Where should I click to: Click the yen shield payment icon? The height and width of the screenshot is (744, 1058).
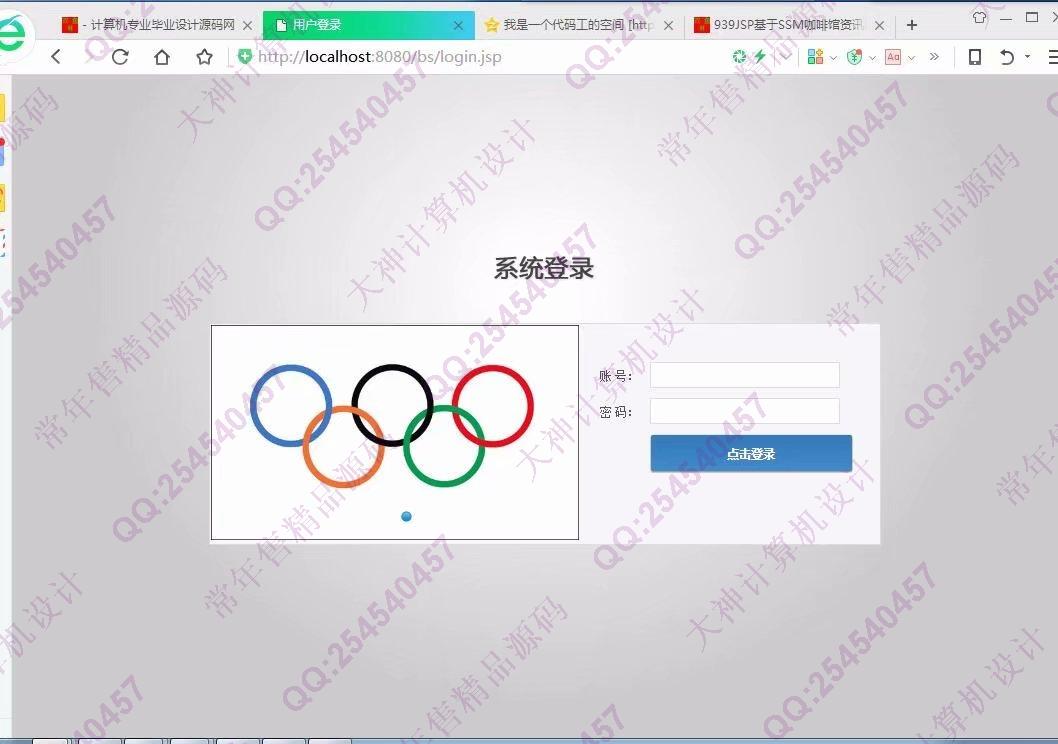tap(854, 57)
